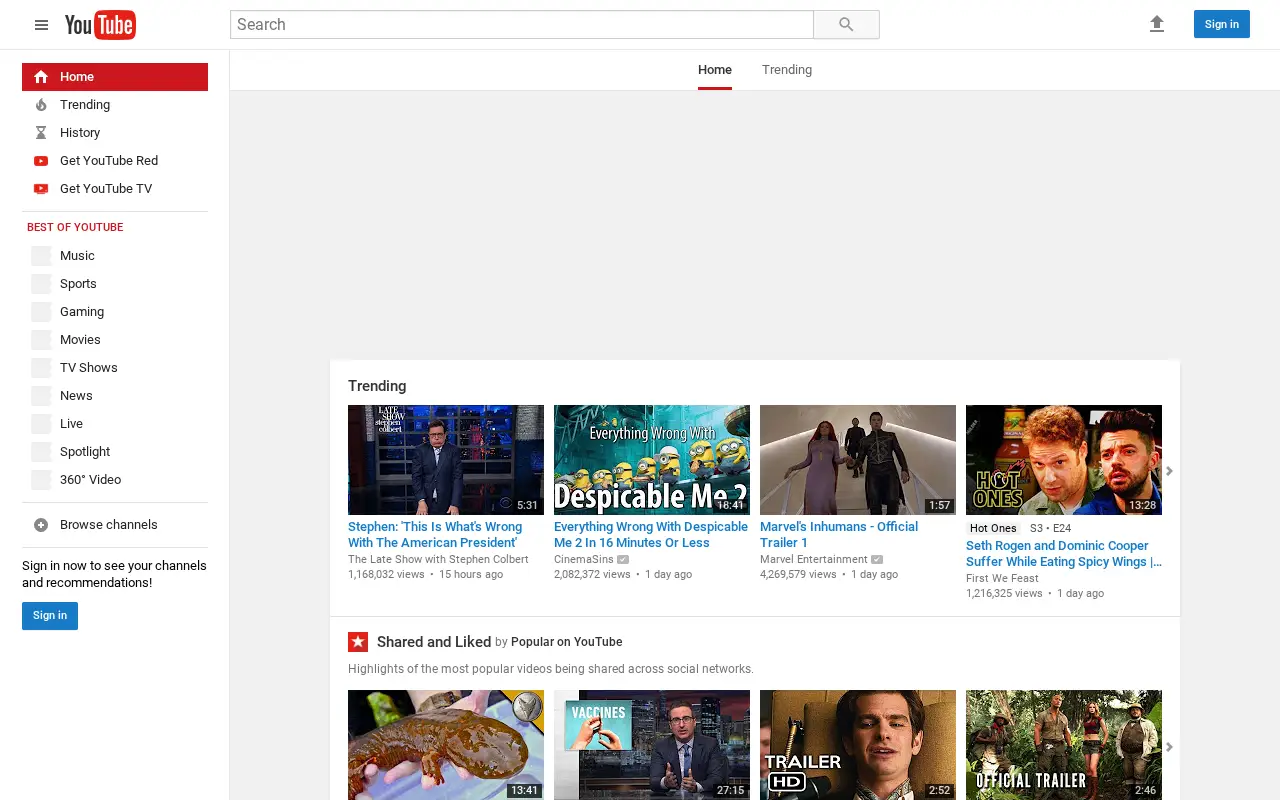Open Movies in the sidebar
1280x800 pixels.
[x=115, y=340]
